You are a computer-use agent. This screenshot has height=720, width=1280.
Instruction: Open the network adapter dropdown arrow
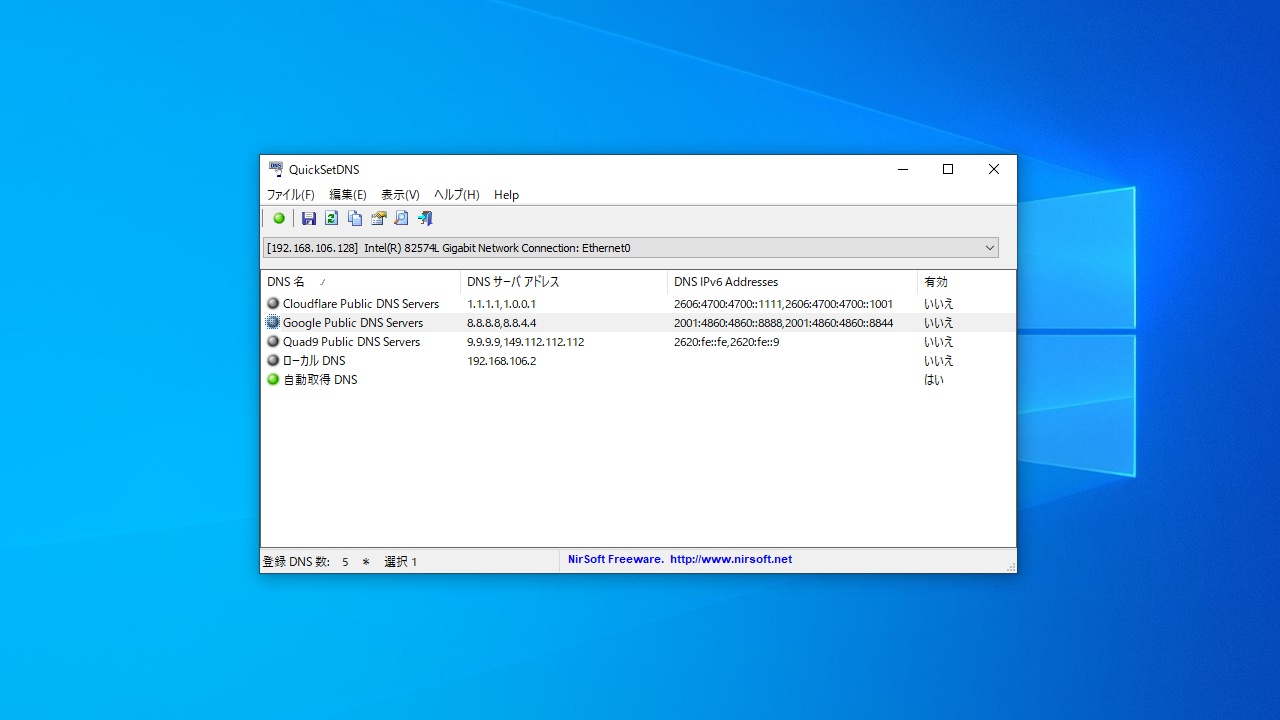[x=990, y=248]
